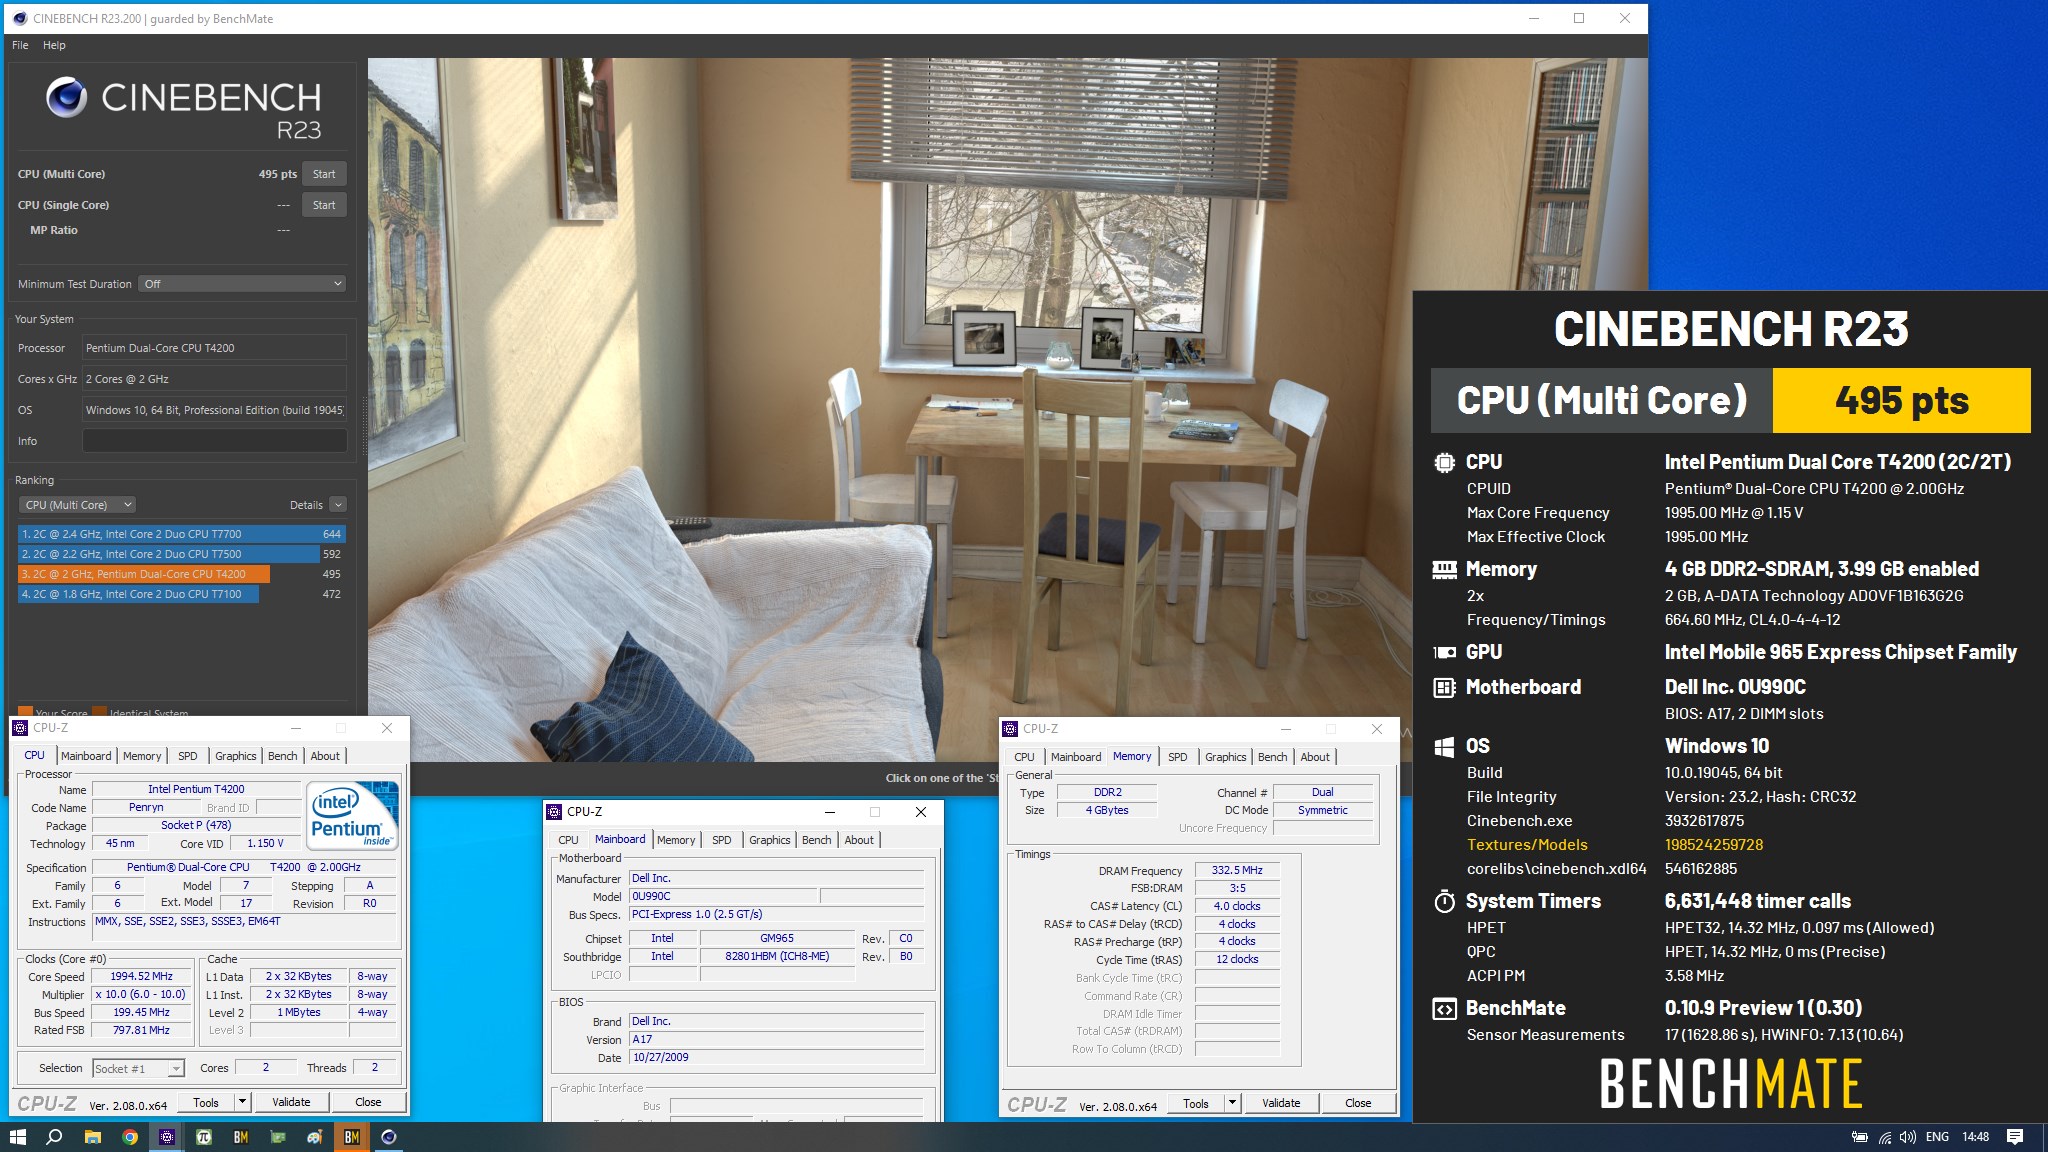Open Cinebench File menu
The image size is (2048, 1152).
(20, 45)
